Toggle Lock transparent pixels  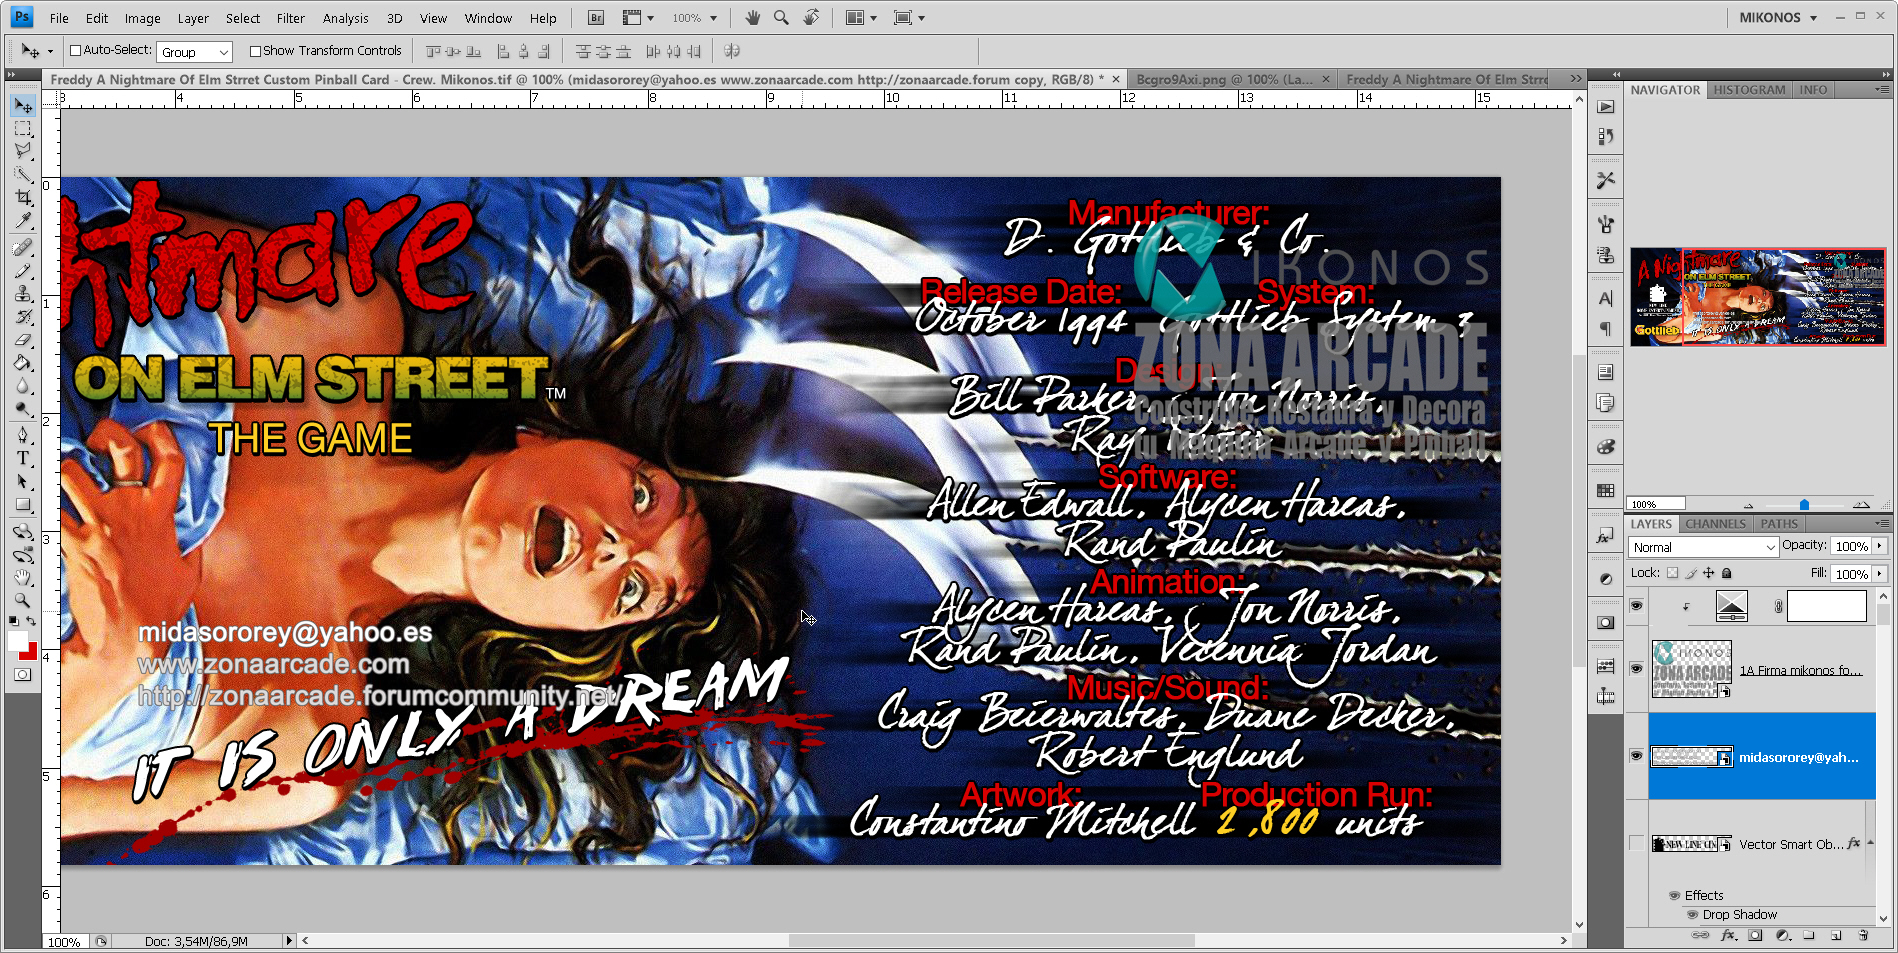coord(1672,573)
